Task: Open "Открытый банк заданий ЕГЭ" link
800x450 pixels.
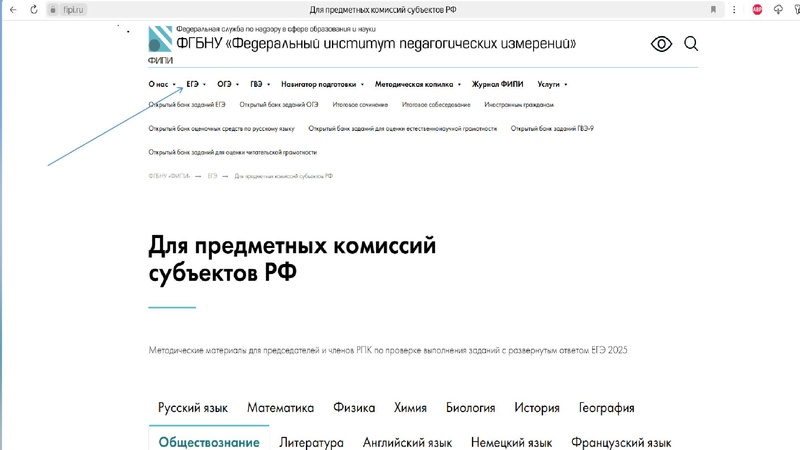Action: click(187, 105)
